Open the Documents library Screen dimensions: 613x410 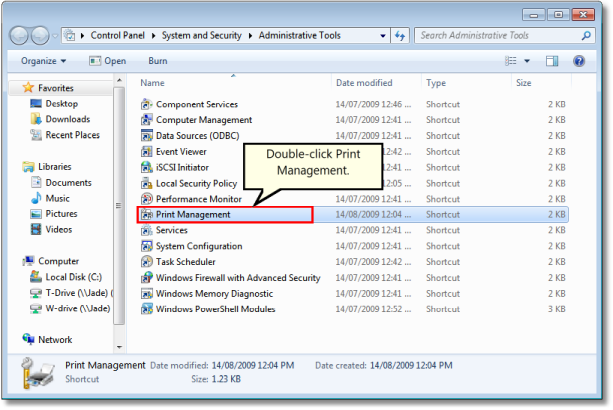coord(61,183)
